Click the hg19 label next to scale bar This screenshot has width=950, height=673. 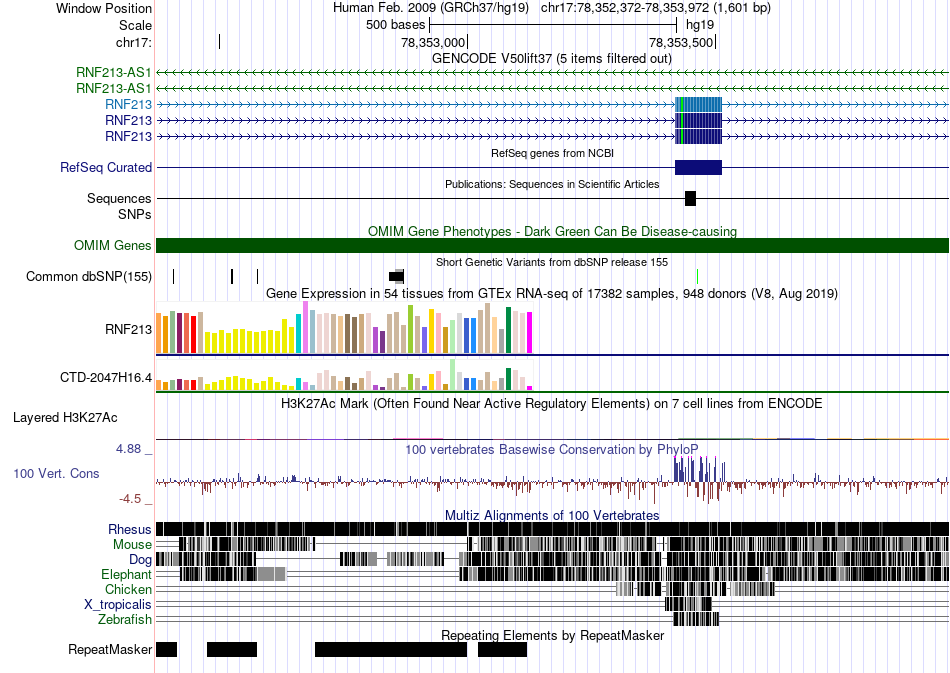click(700, 25)
